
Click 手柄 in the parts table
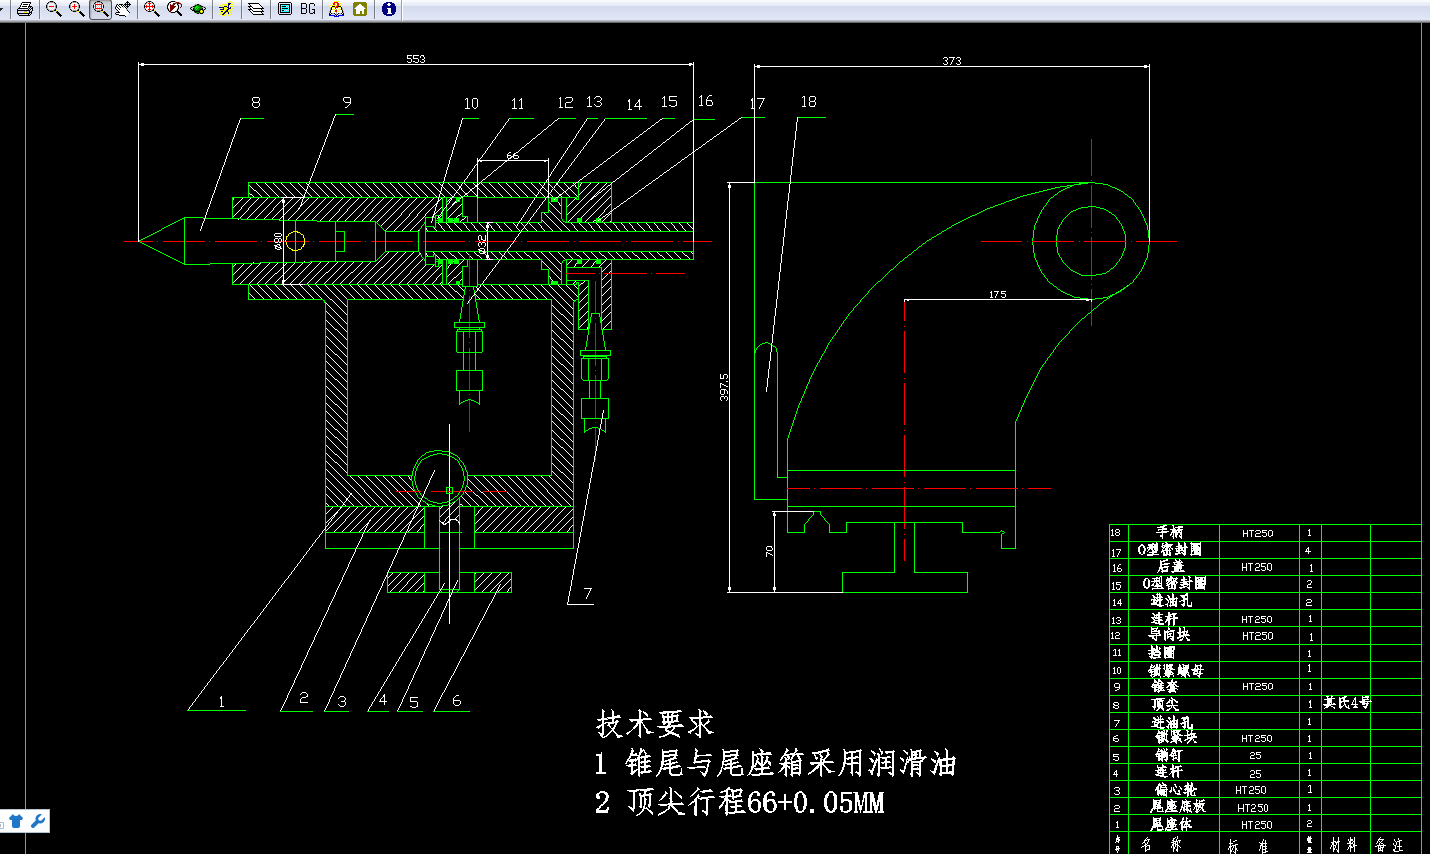[x=1169, y=533]
